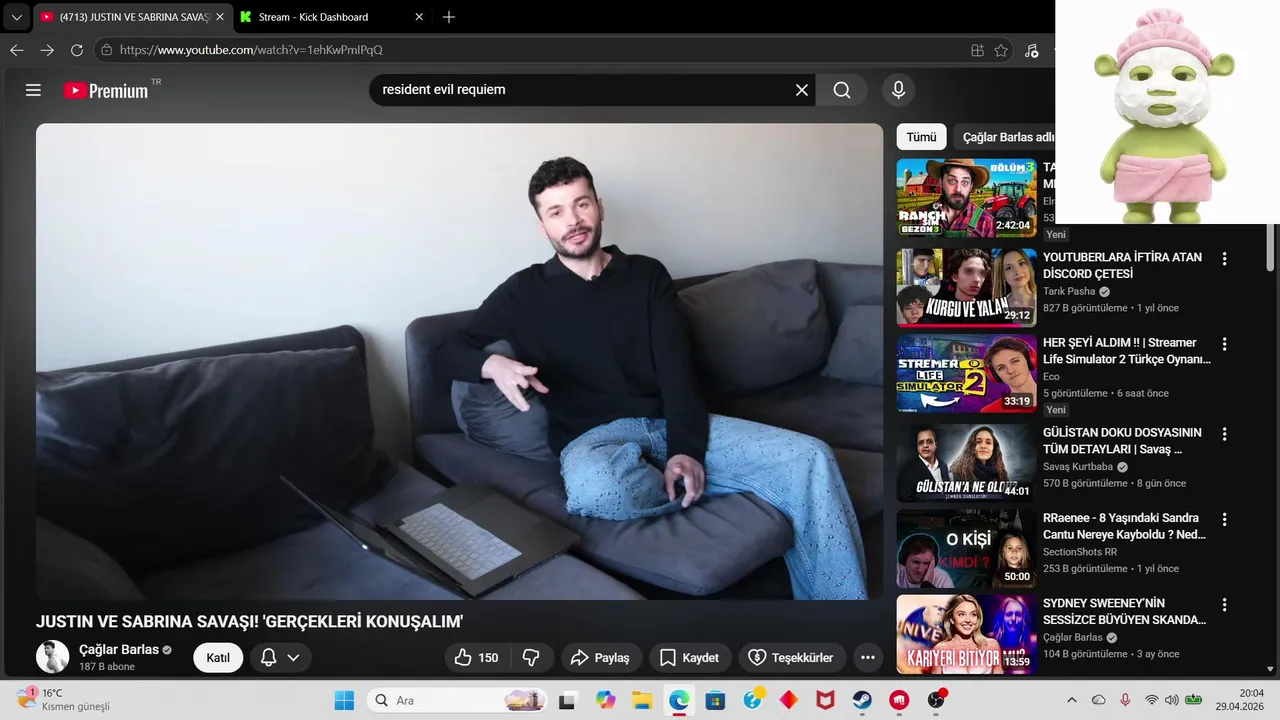Go forward in browser history
Screen dimensions: 1280x720
pyautogui.click(x=47, y=50)
